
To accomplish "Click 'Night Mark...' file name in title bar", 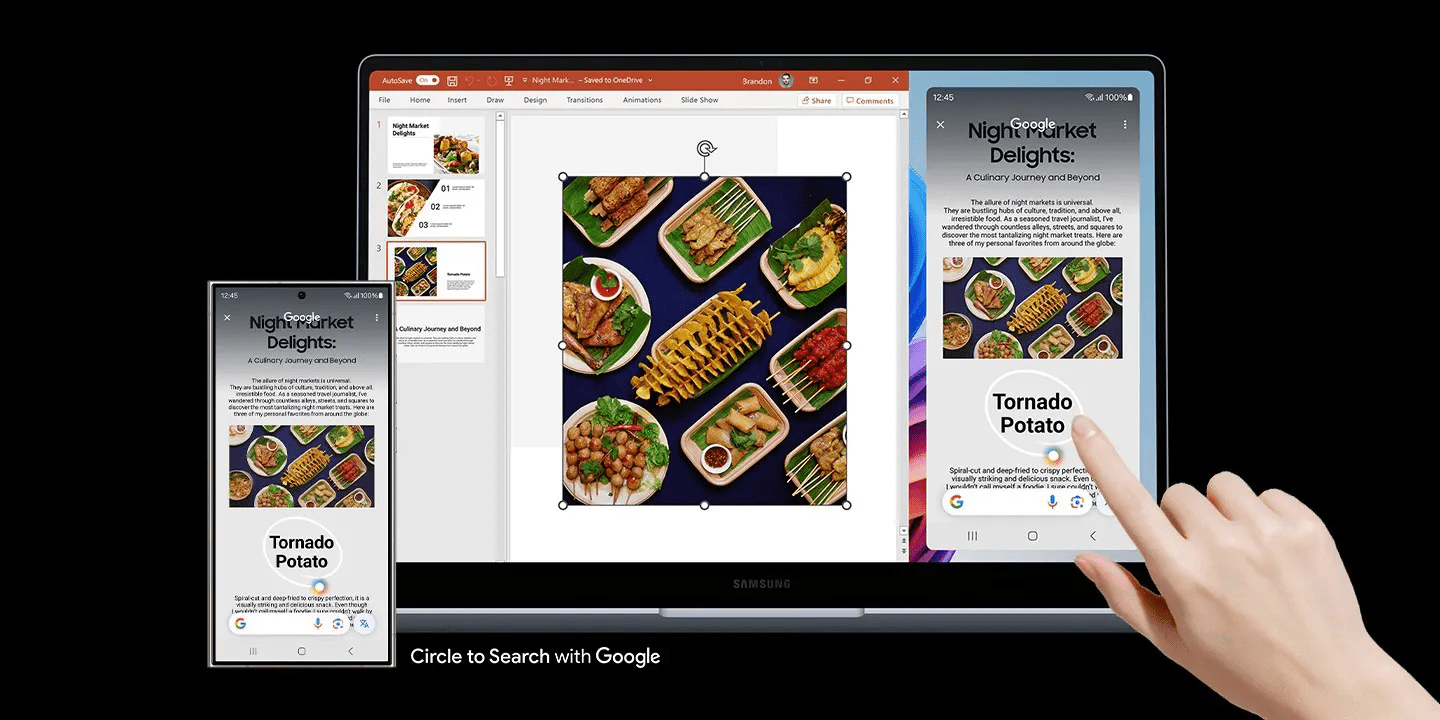I will pos(553,80).
